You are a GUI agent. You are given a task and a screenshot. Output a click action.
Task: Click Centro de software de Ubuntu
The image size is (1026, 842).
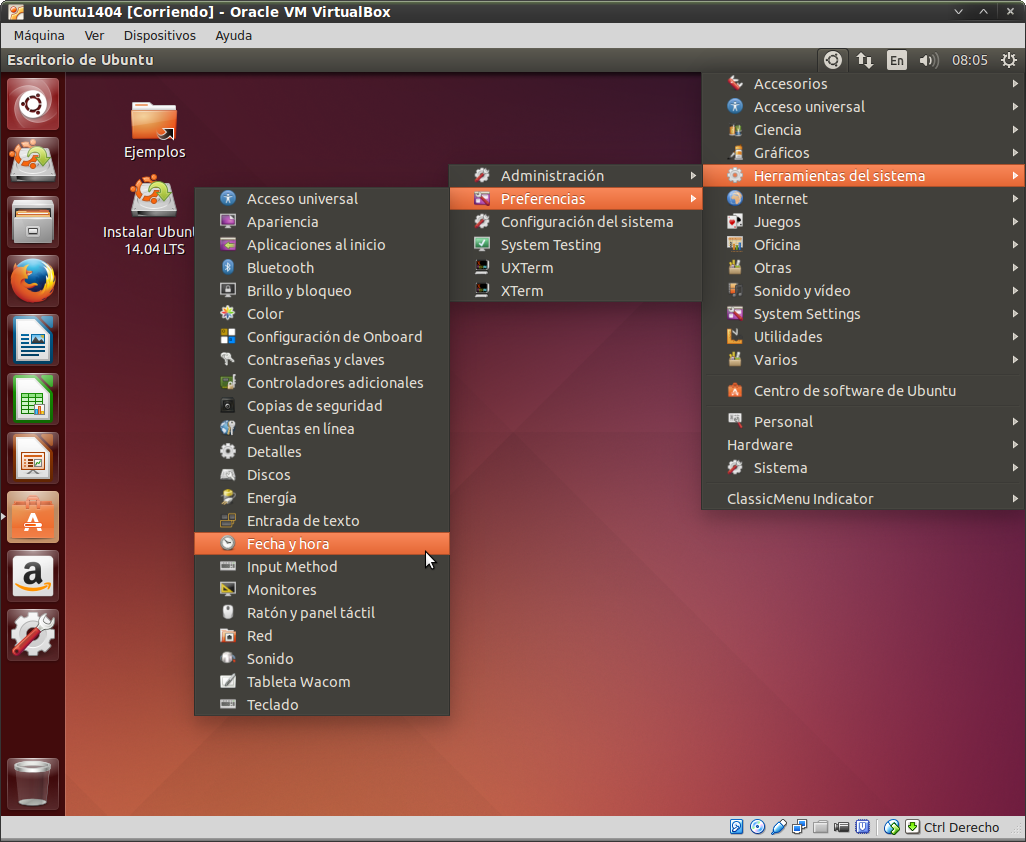coord(854,391)
